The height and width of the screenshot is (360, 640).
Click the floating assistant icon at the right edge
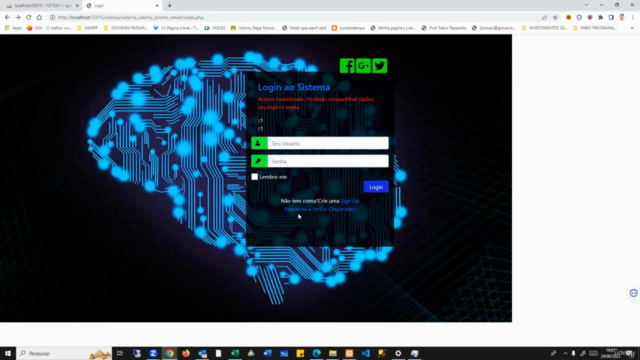click(x=633, y=293)
